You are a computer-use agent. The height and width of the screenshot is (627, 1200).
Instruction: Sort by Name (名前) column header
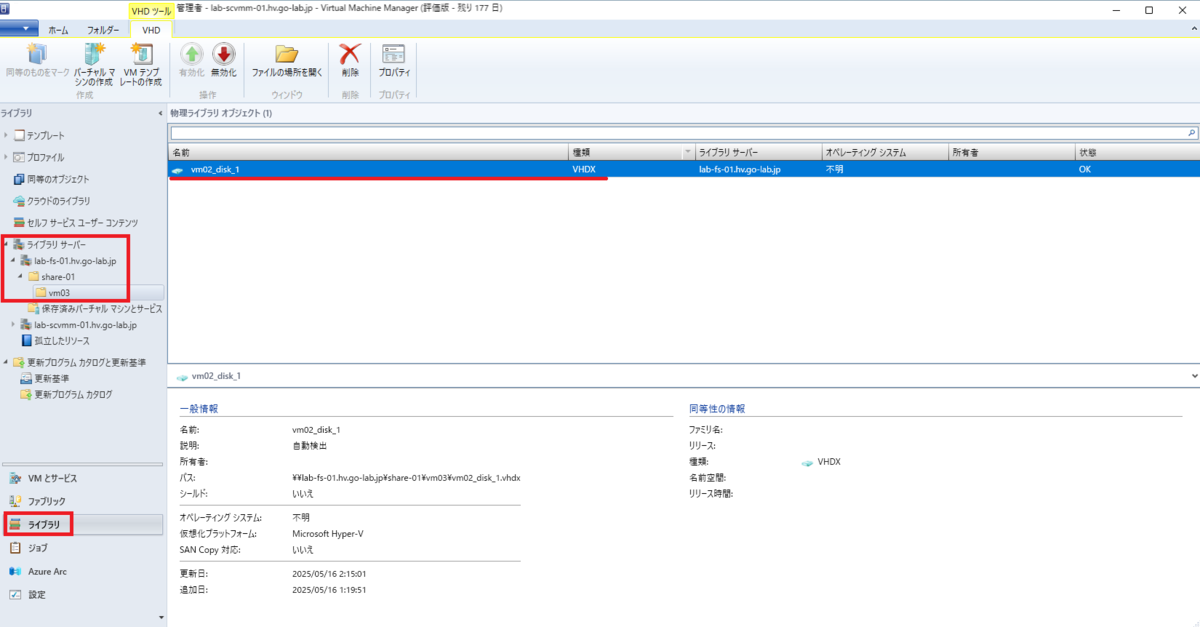[x=368, y=153]
